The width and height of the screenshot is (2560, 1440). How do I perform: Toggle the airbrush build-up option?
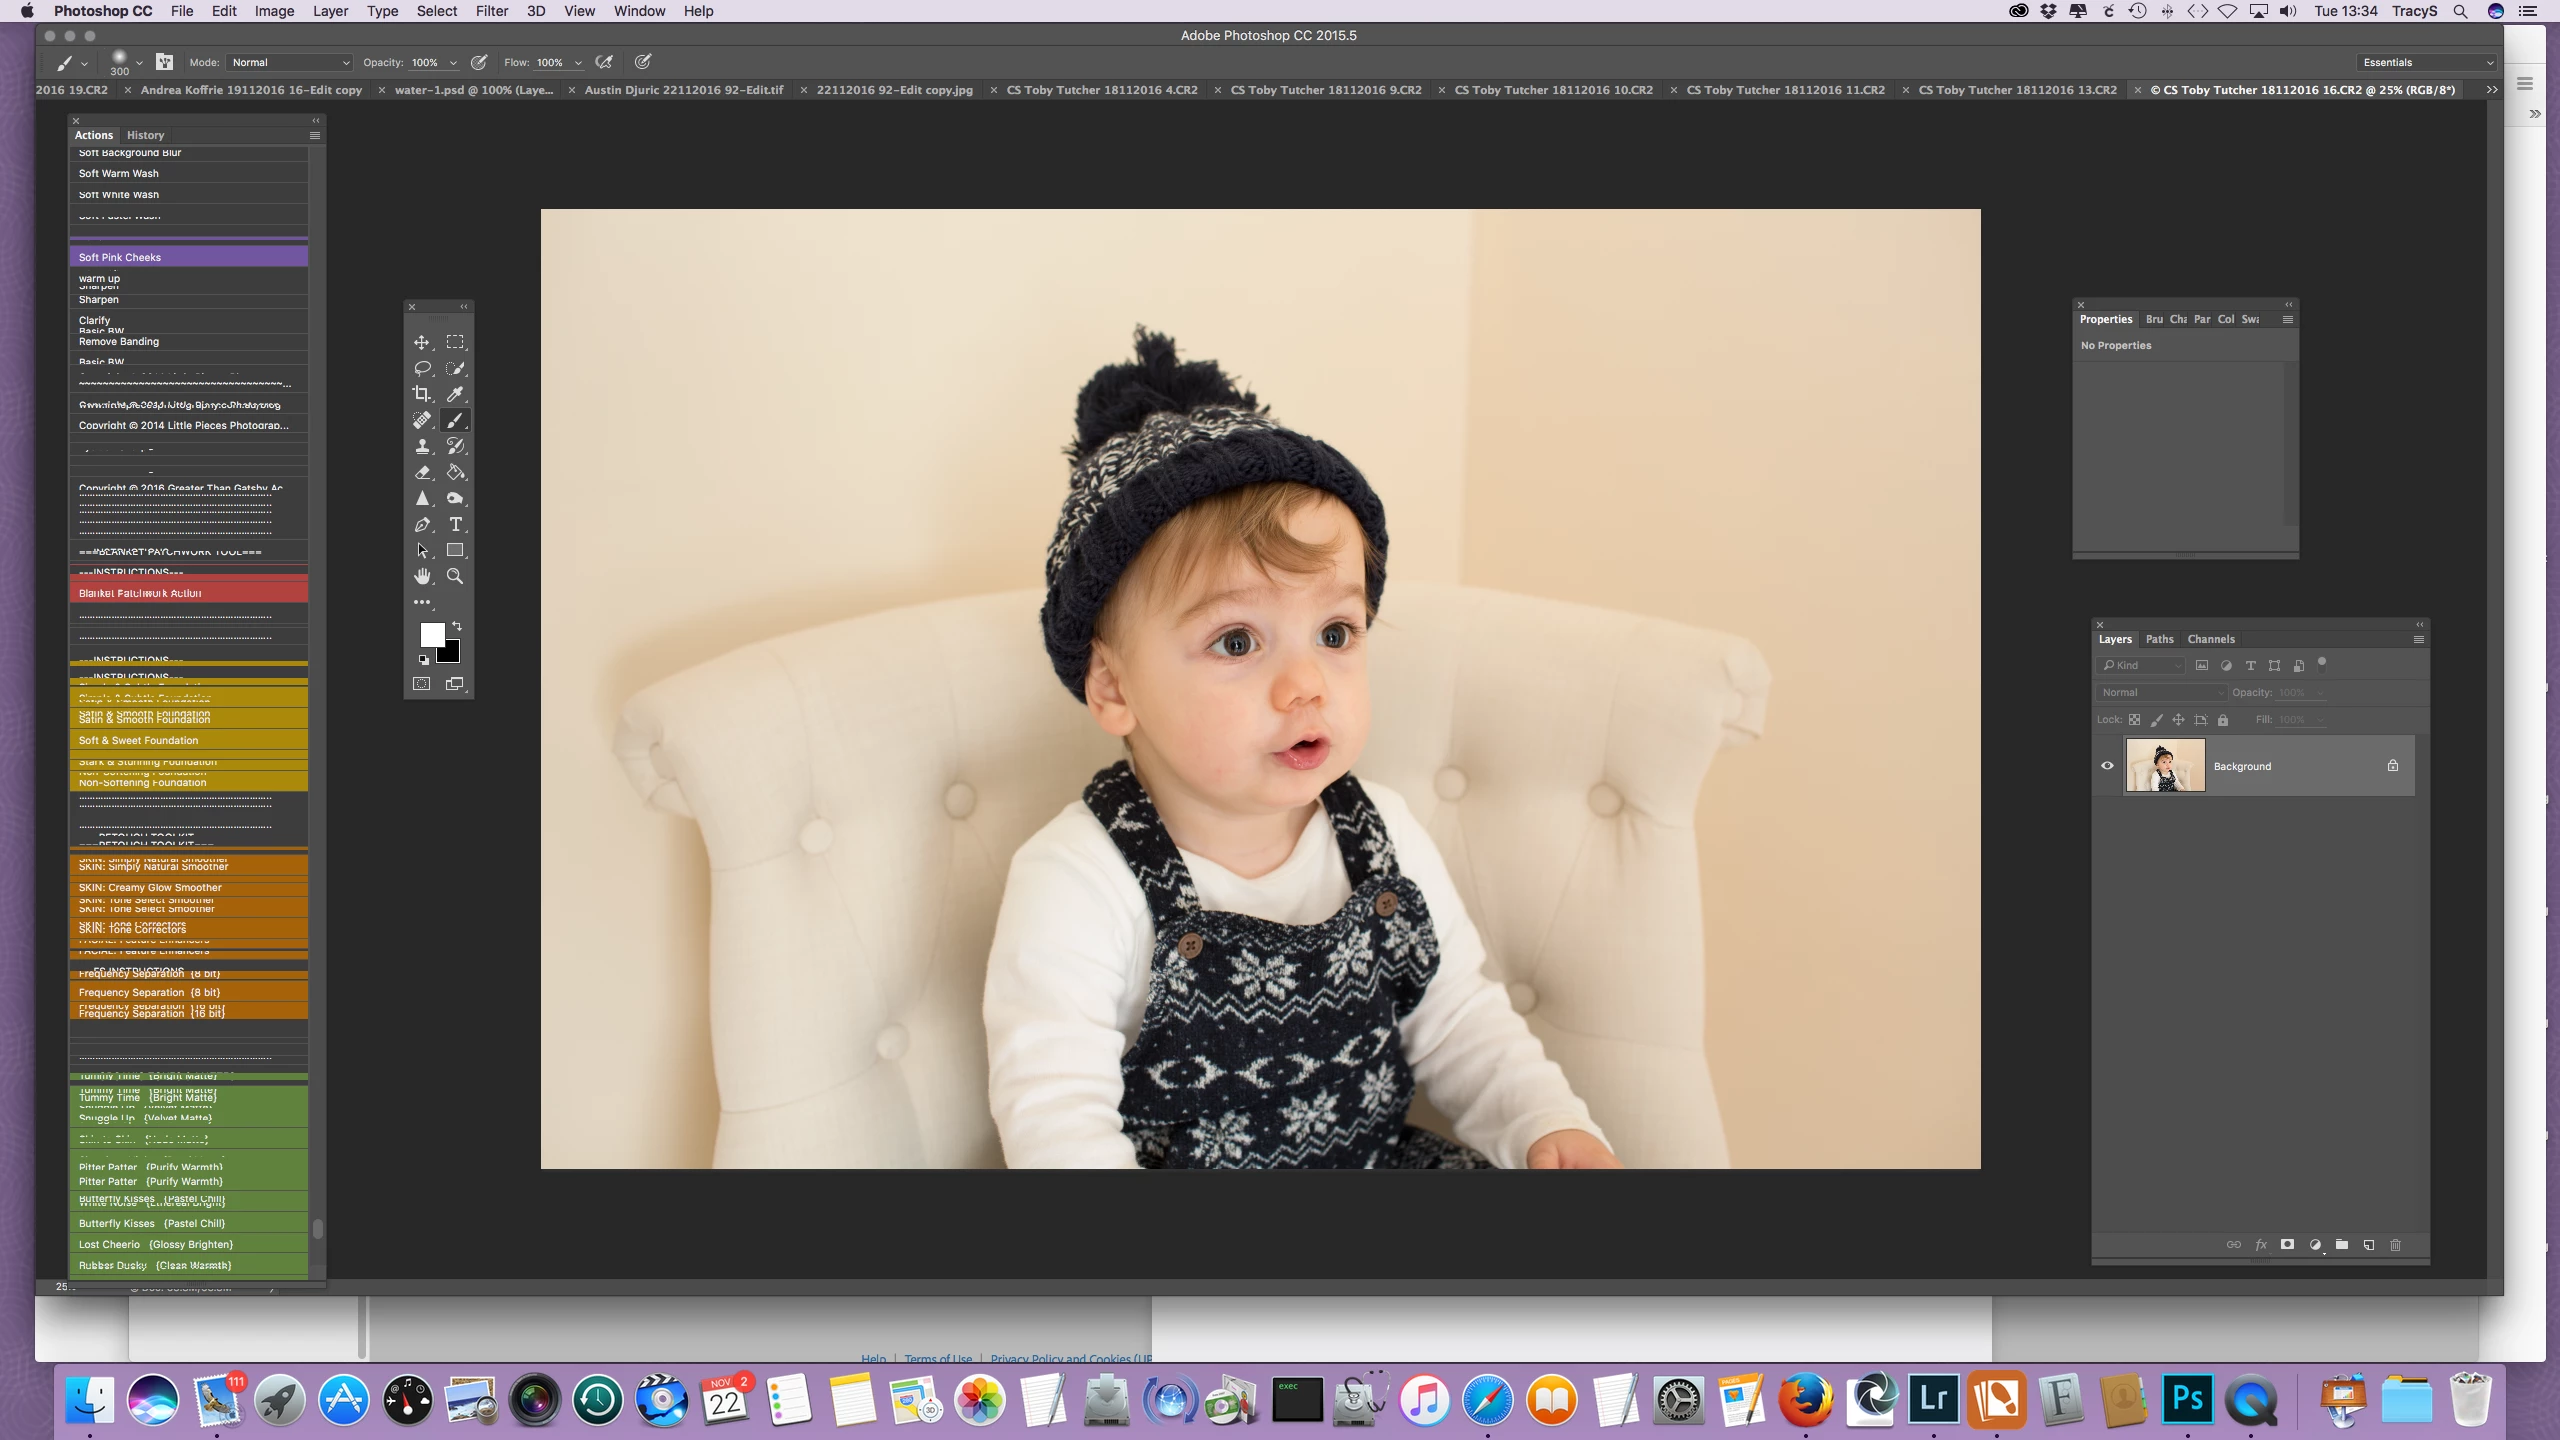(604, 62)
